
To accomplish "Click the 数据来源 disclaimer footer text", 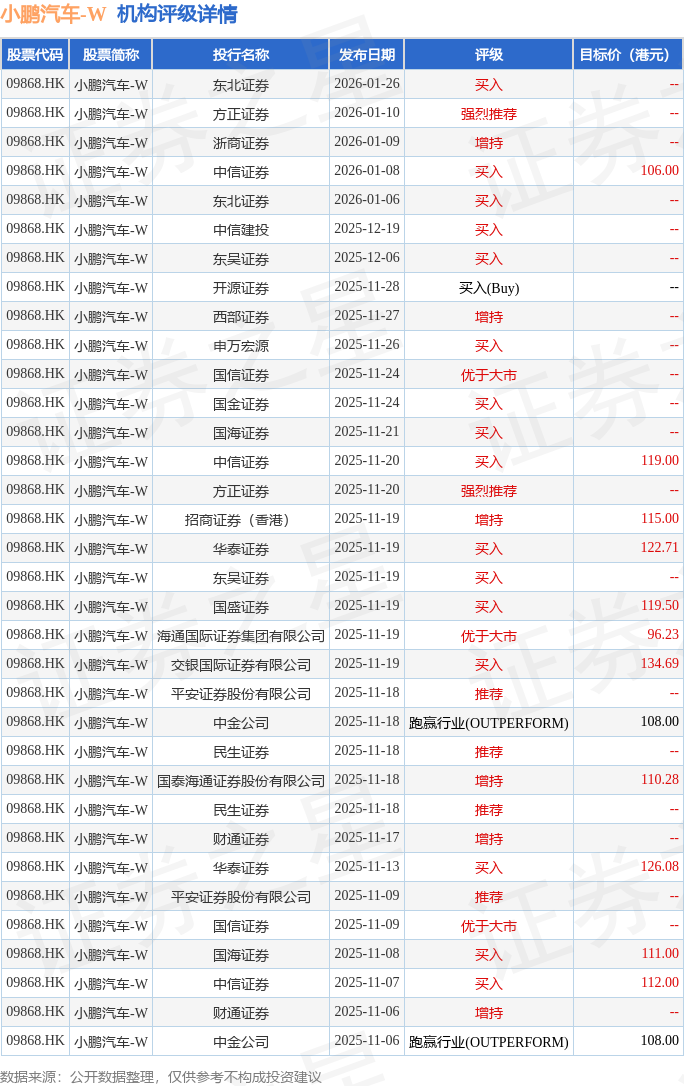I will point(161,1077).
